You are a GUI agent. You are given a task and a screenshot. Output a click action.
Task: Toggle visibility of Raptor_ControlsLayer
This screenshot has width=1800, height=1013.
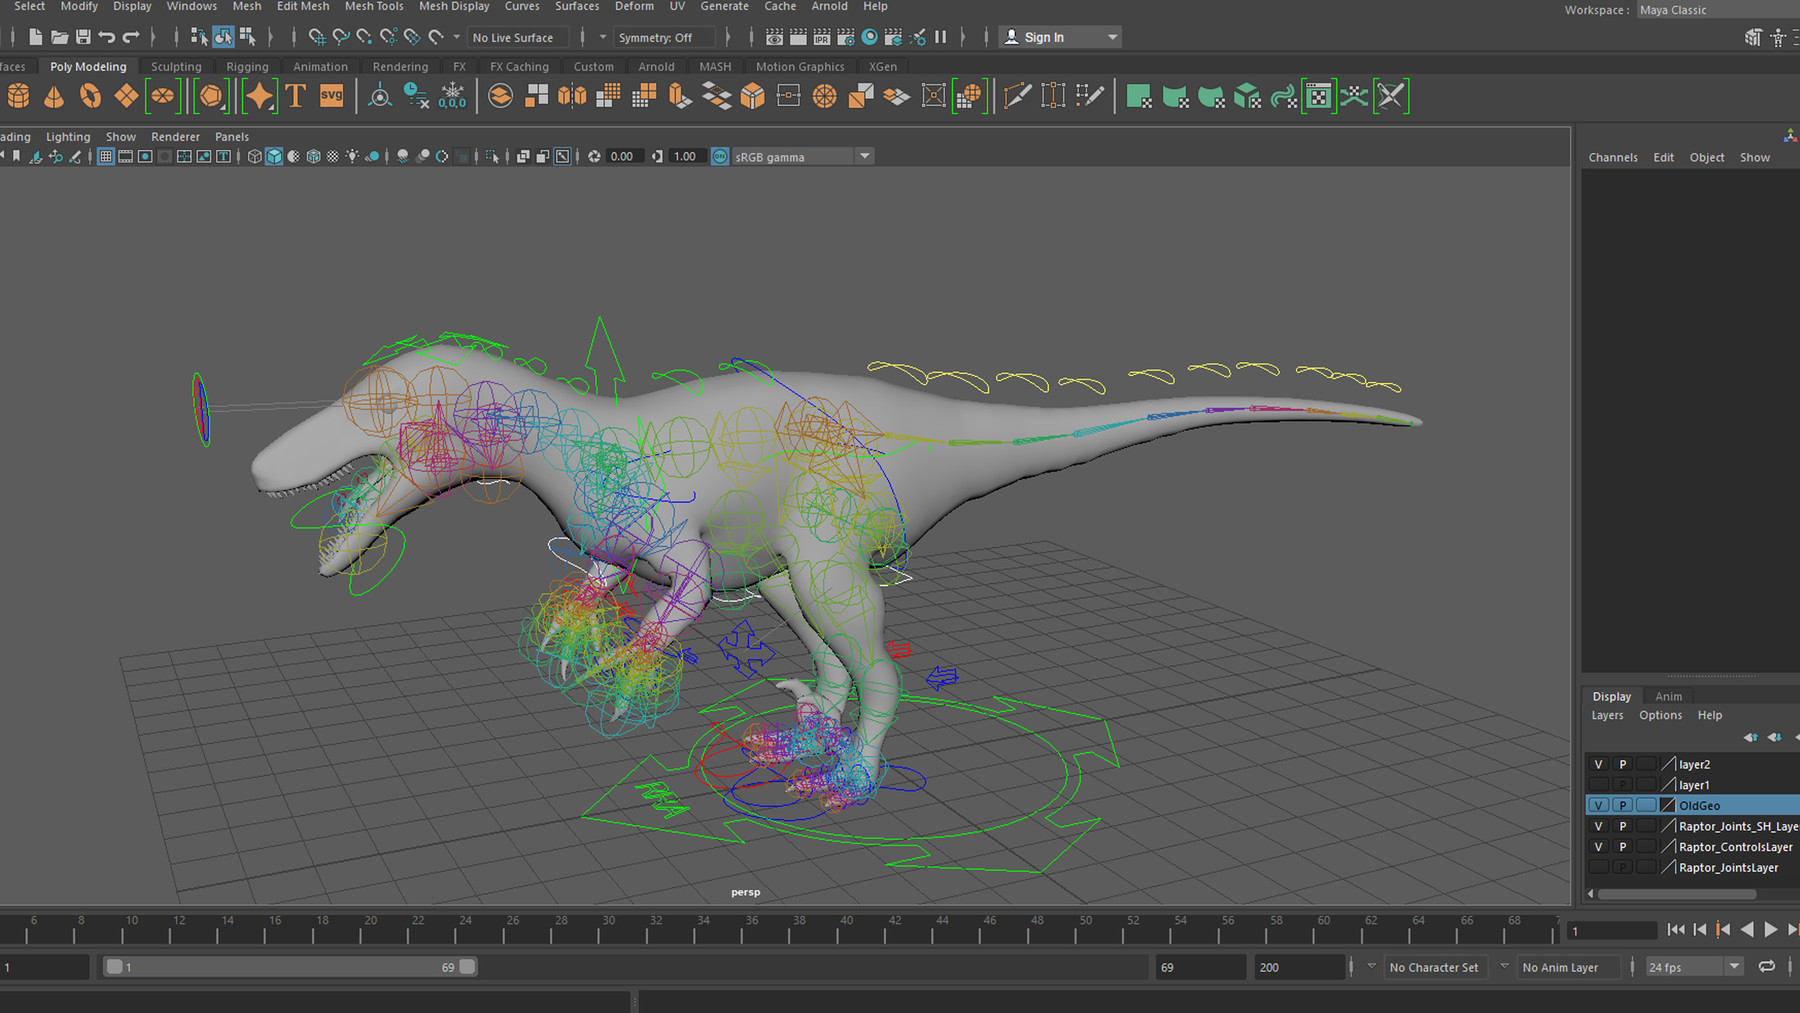tap(1598, 846)
